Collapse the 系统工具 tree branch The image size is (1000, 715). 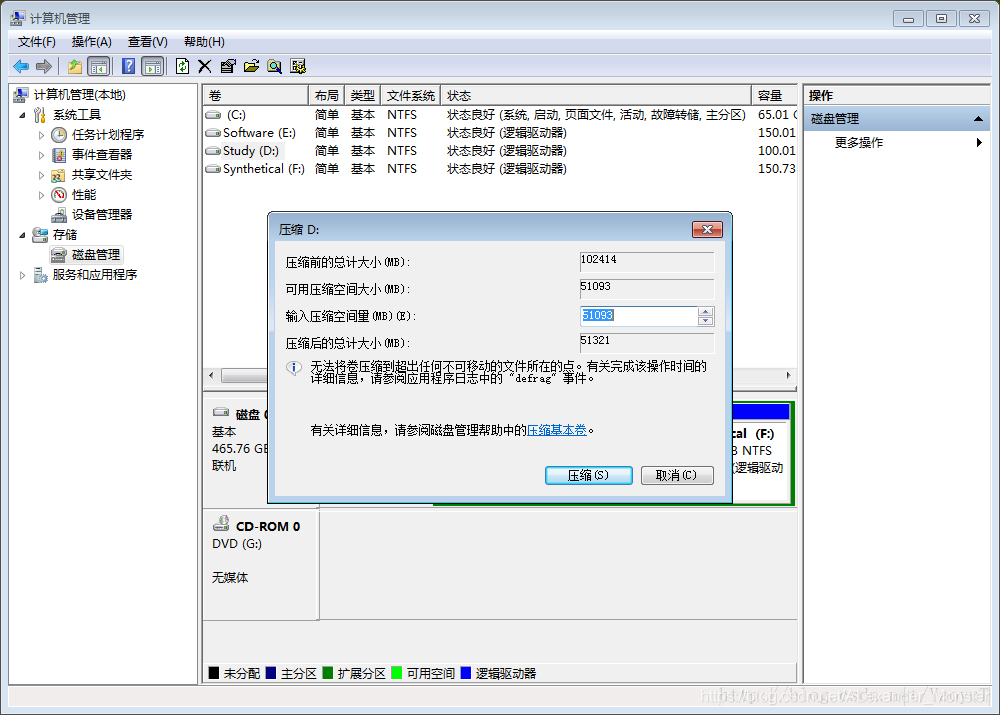[x=22, y=114]
